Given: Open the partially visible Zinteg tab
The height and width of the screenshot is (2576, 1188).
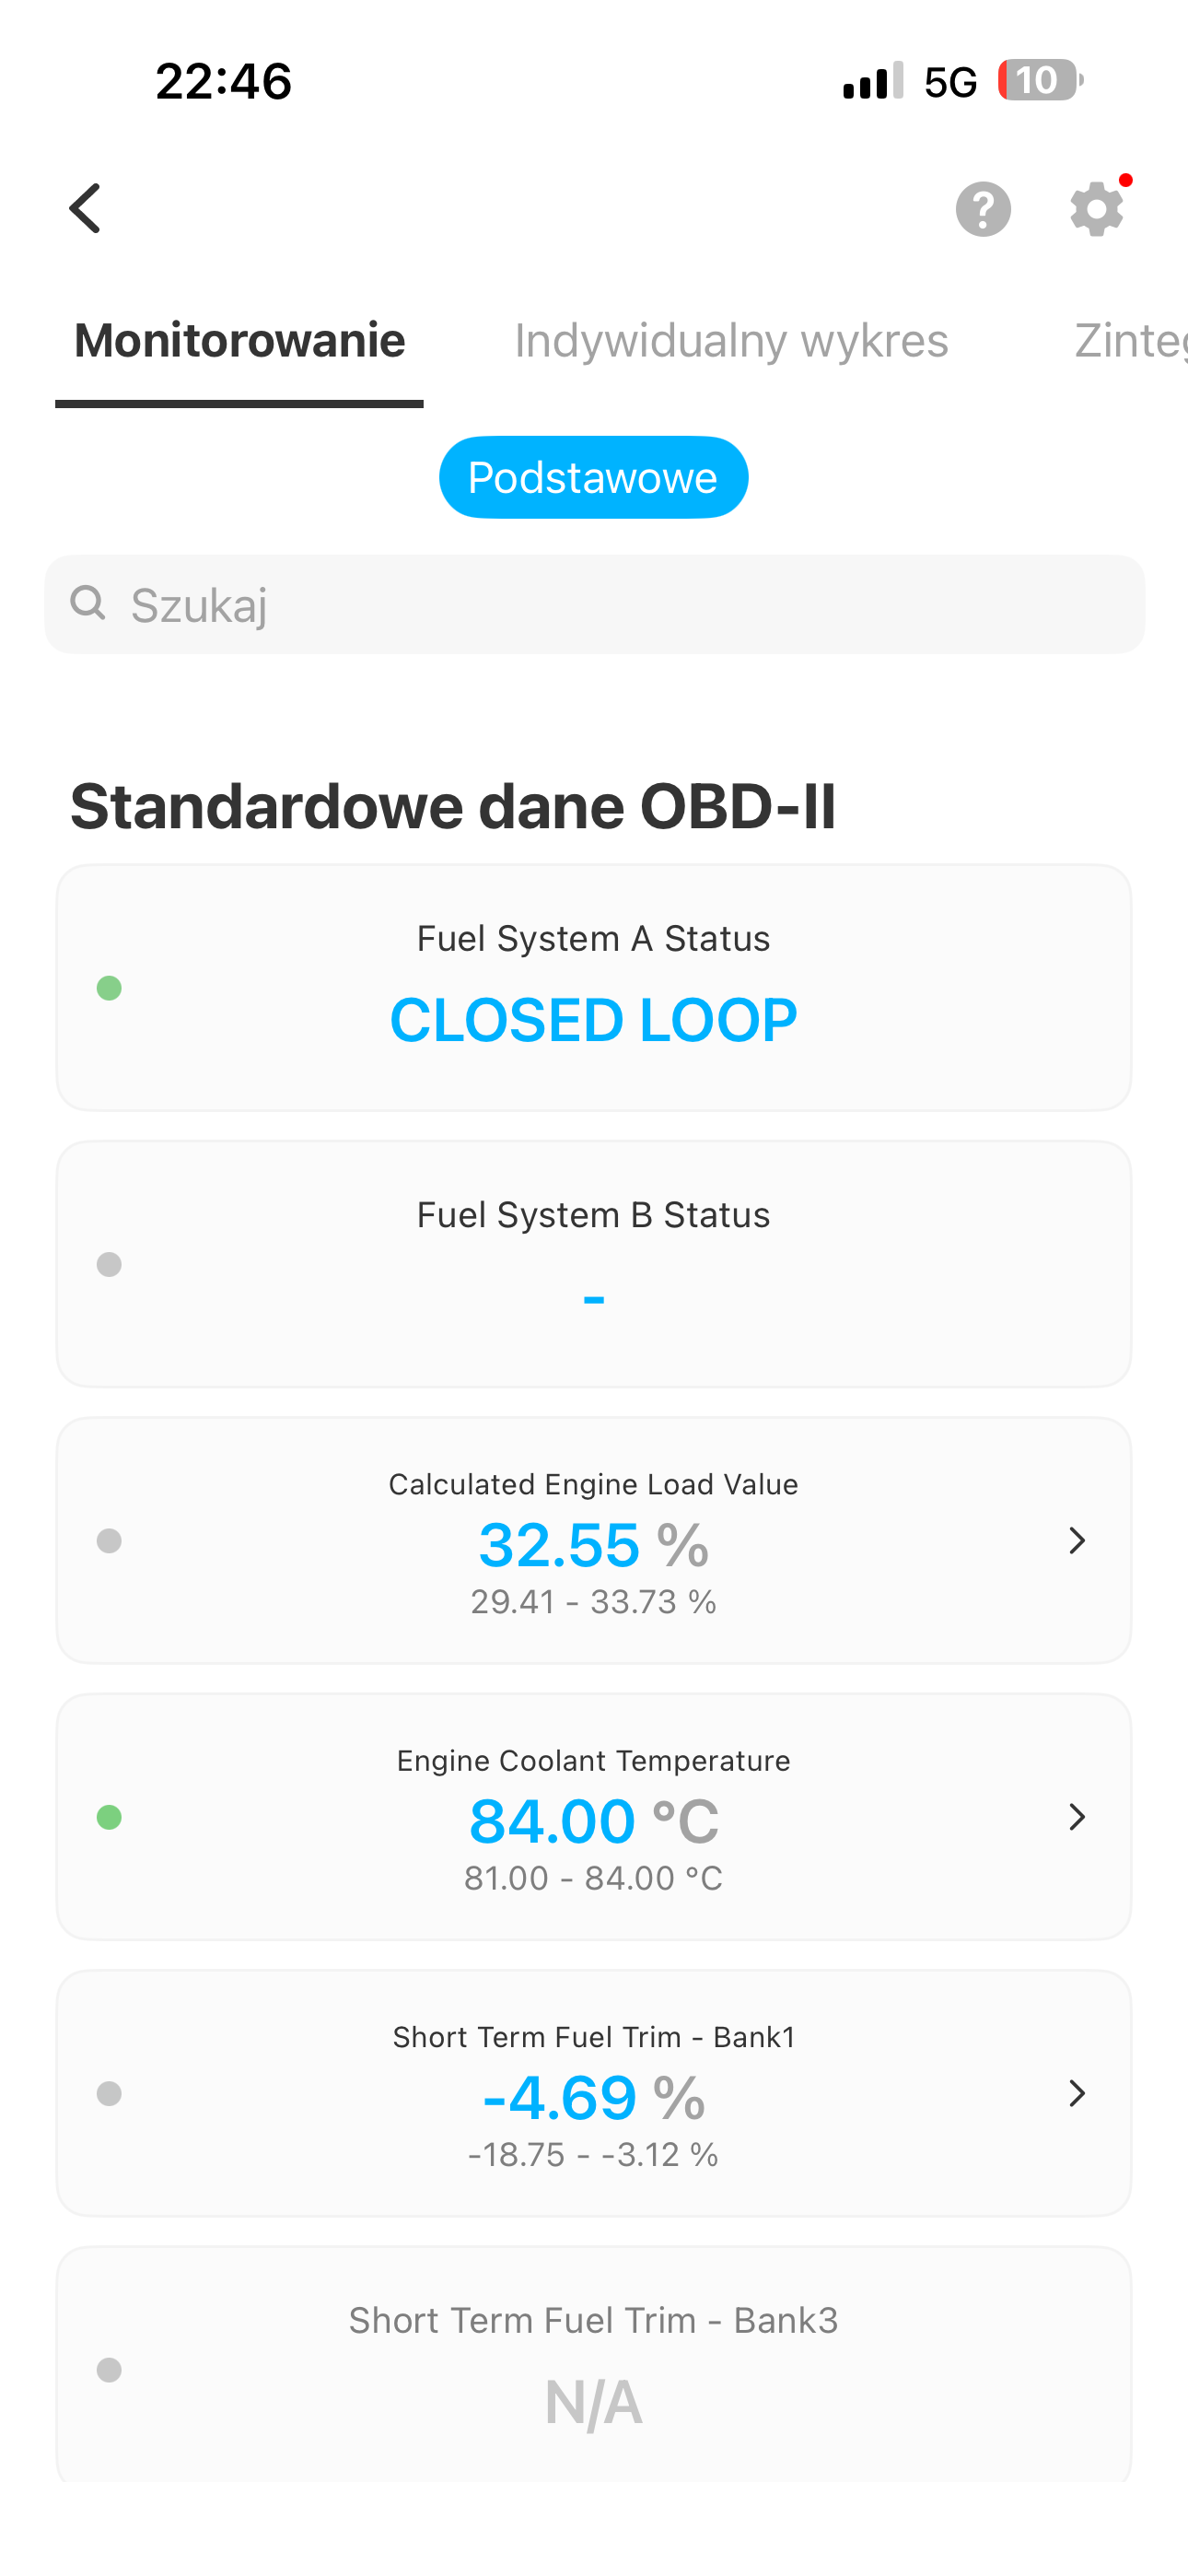Looking at the screenshot, I should tap(1130, 341).
